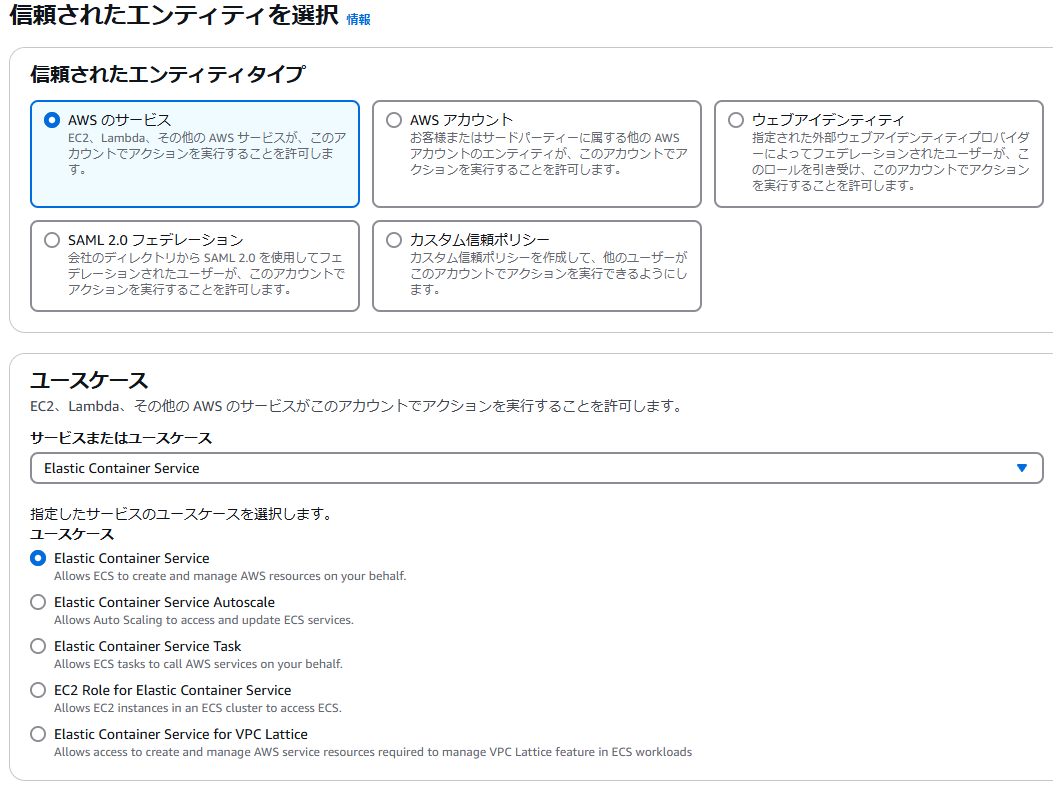Click the 信頼されたエンティティタイプ heading

point(168,74)
